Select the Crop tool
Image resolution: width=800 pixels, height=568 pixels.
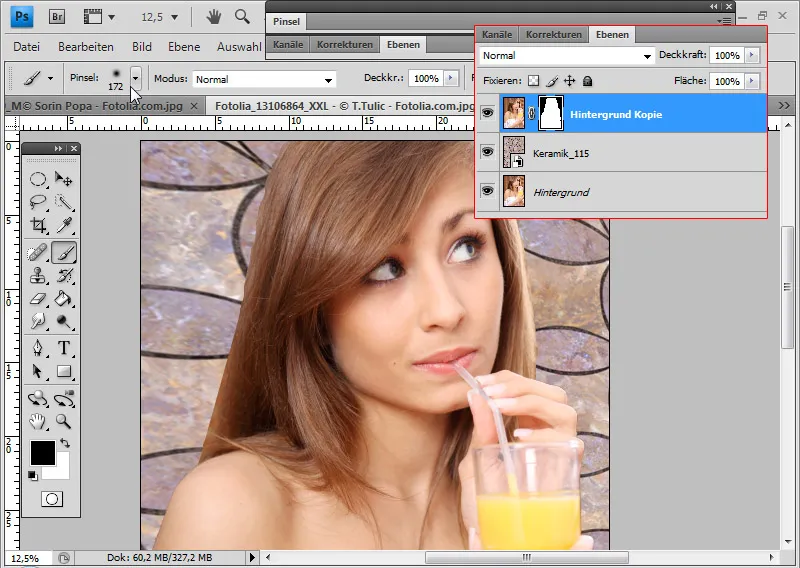coord(38,225)
